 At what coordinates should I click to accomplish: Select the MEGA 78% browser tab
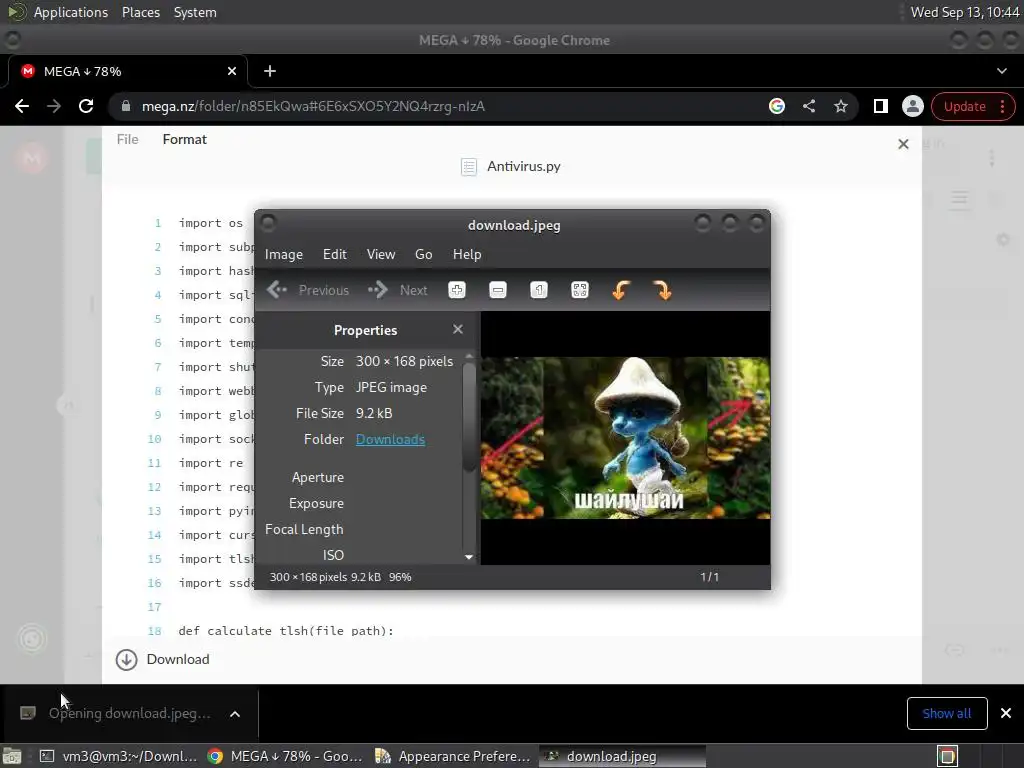click(x=128, y=71)
